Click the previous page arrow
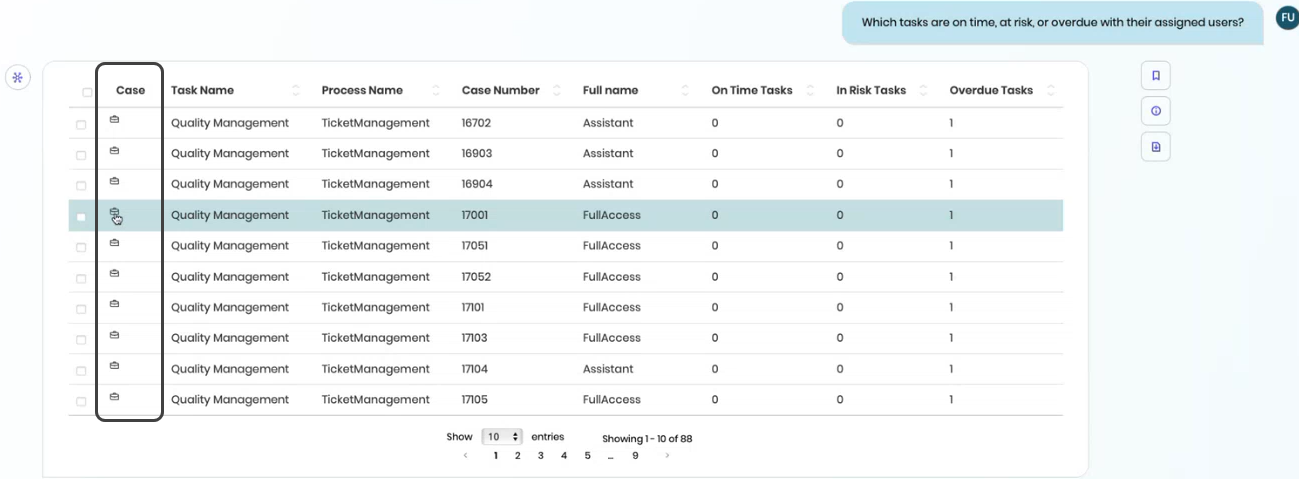This screenshot has width=1299, height=479. [x=465, y=456]
